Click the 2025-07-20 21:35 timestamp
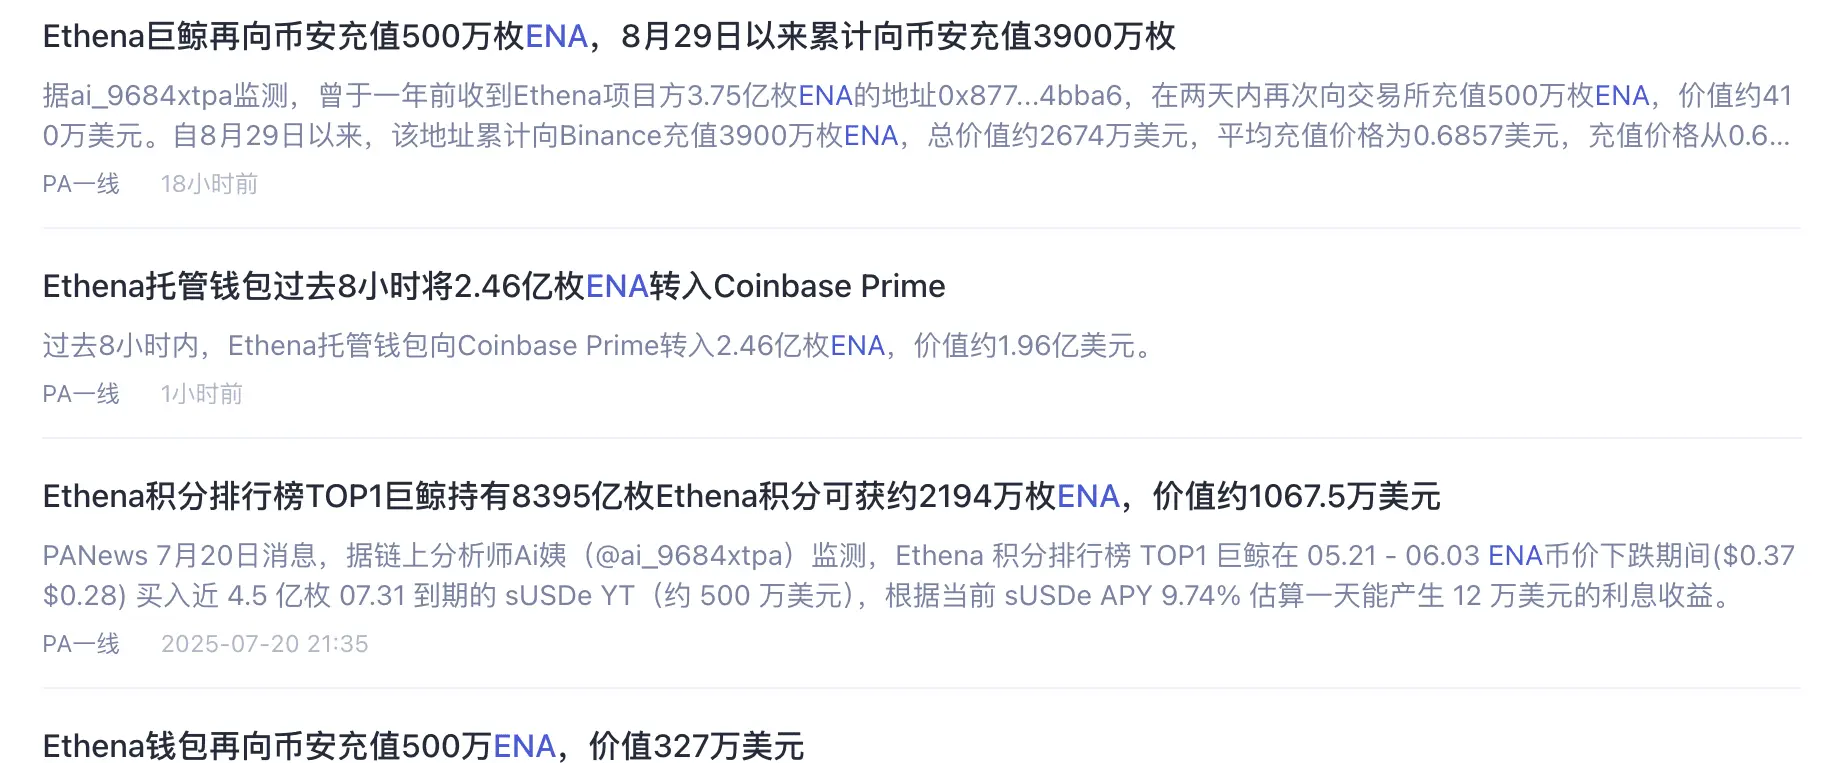Image resolution: width=1844 pixels, height=763 pixels. point(264,644)
